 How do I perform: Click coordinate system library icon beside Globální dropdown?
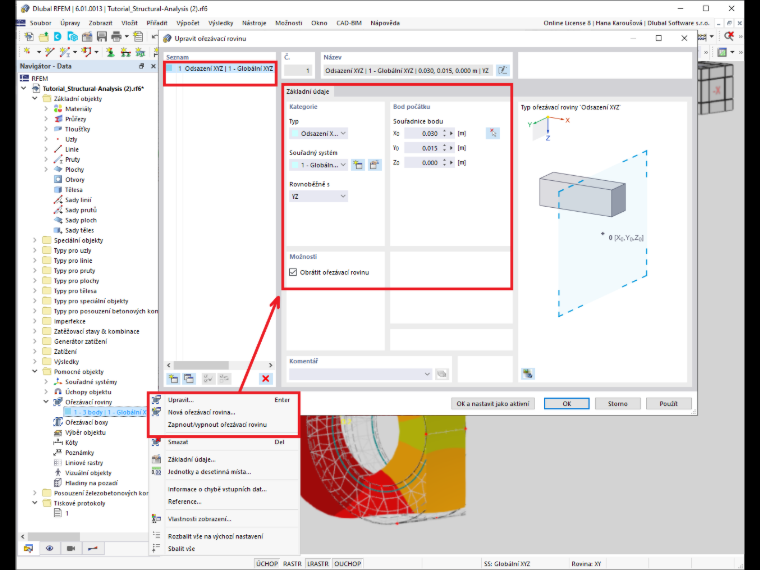tap(374, 165)
